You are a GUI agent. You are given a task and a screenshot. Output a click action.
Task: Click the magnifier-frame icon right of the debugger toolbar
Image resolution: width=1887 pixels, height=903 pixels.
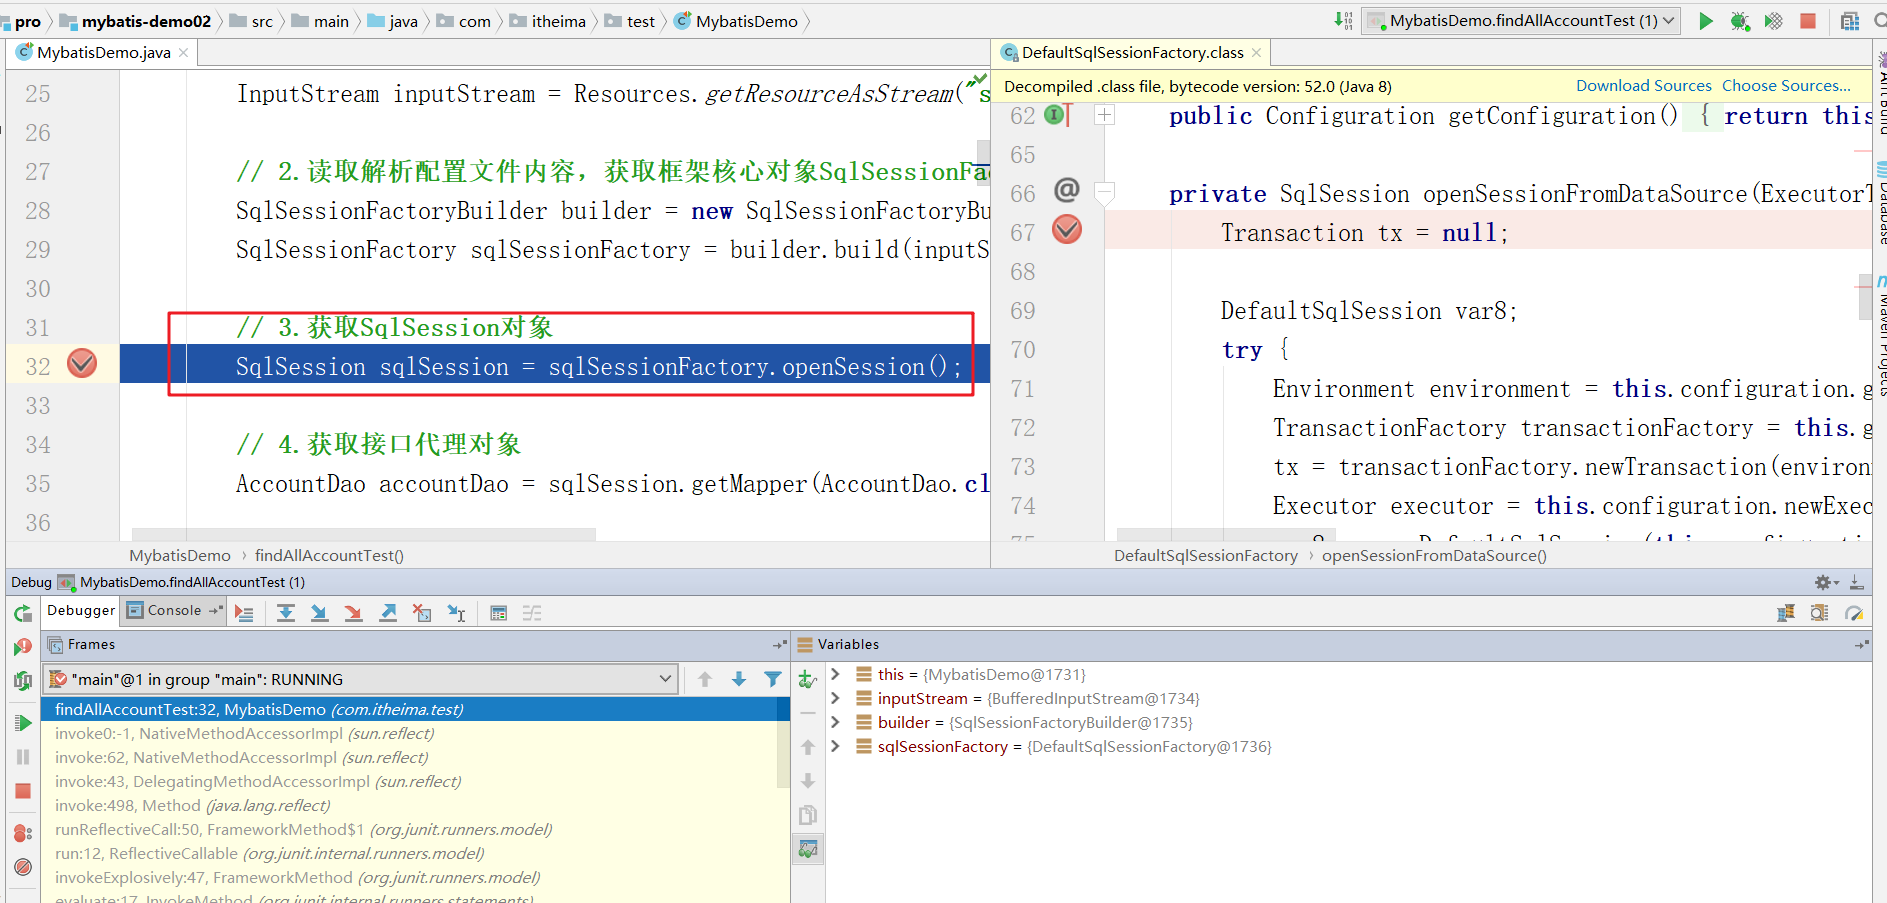coord(1820,613)
